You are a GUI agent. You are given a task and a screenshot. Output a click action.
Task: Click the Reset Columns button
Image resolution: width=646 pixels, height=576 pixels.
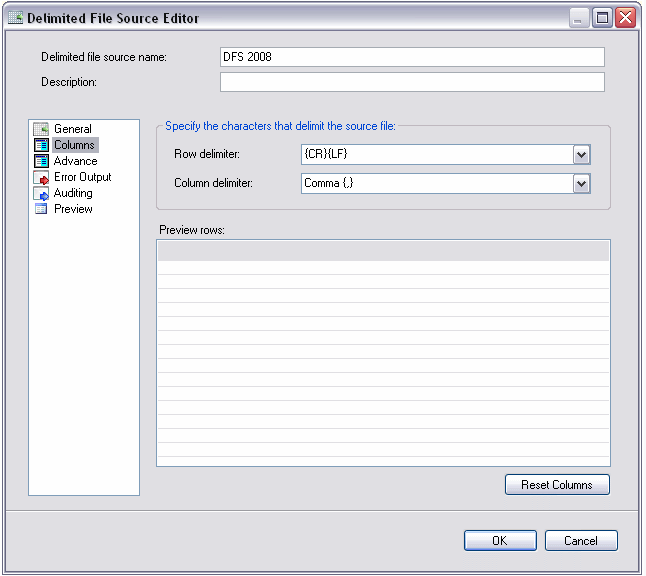(x=557, y=485)
